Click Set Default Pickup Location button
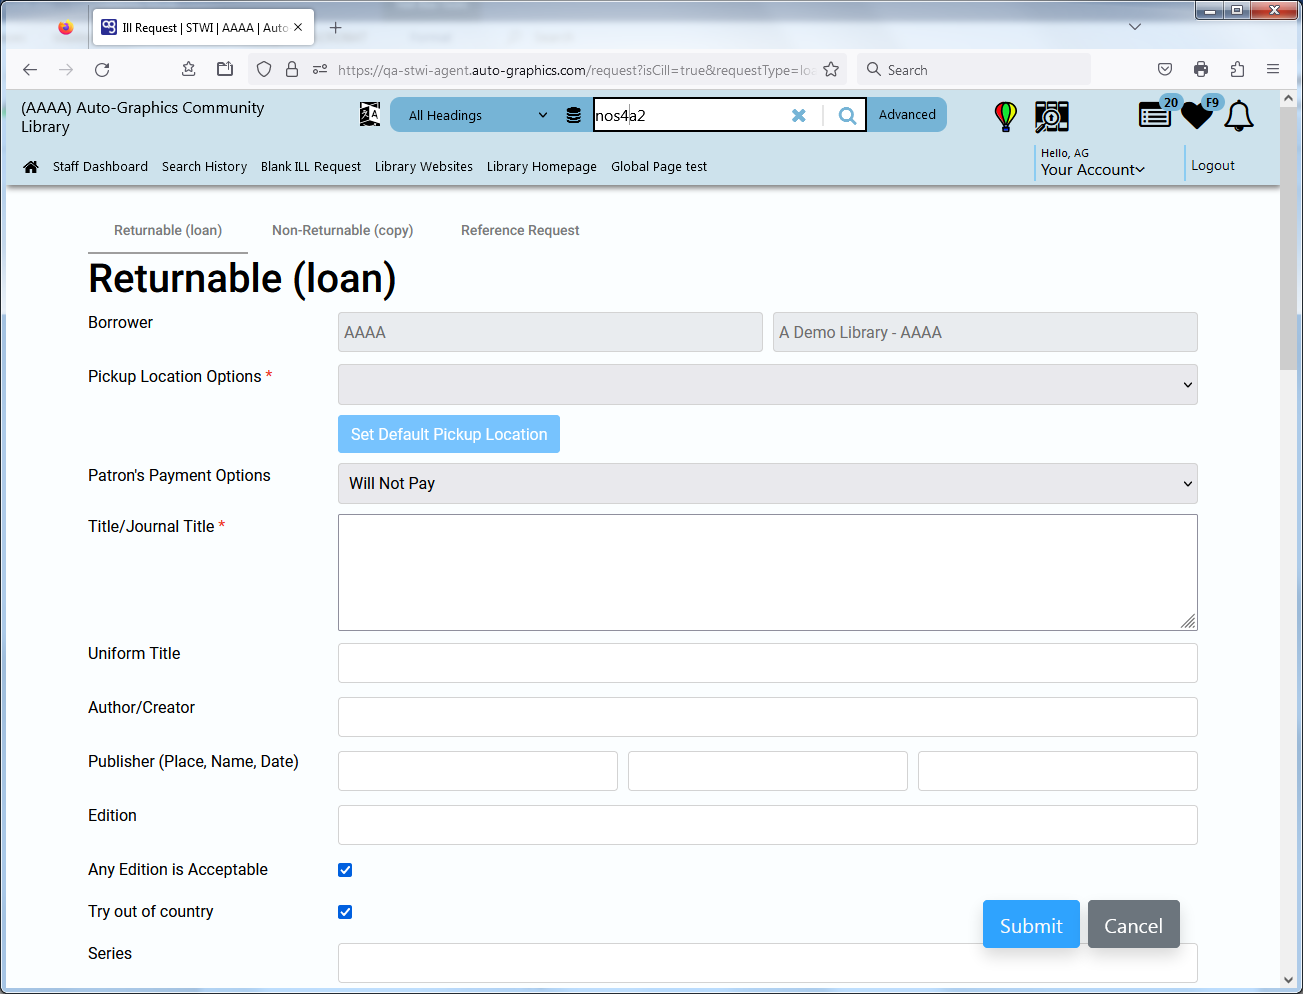Image resolution: width=1303 pixels, height=994 pixels. point(449,434)
